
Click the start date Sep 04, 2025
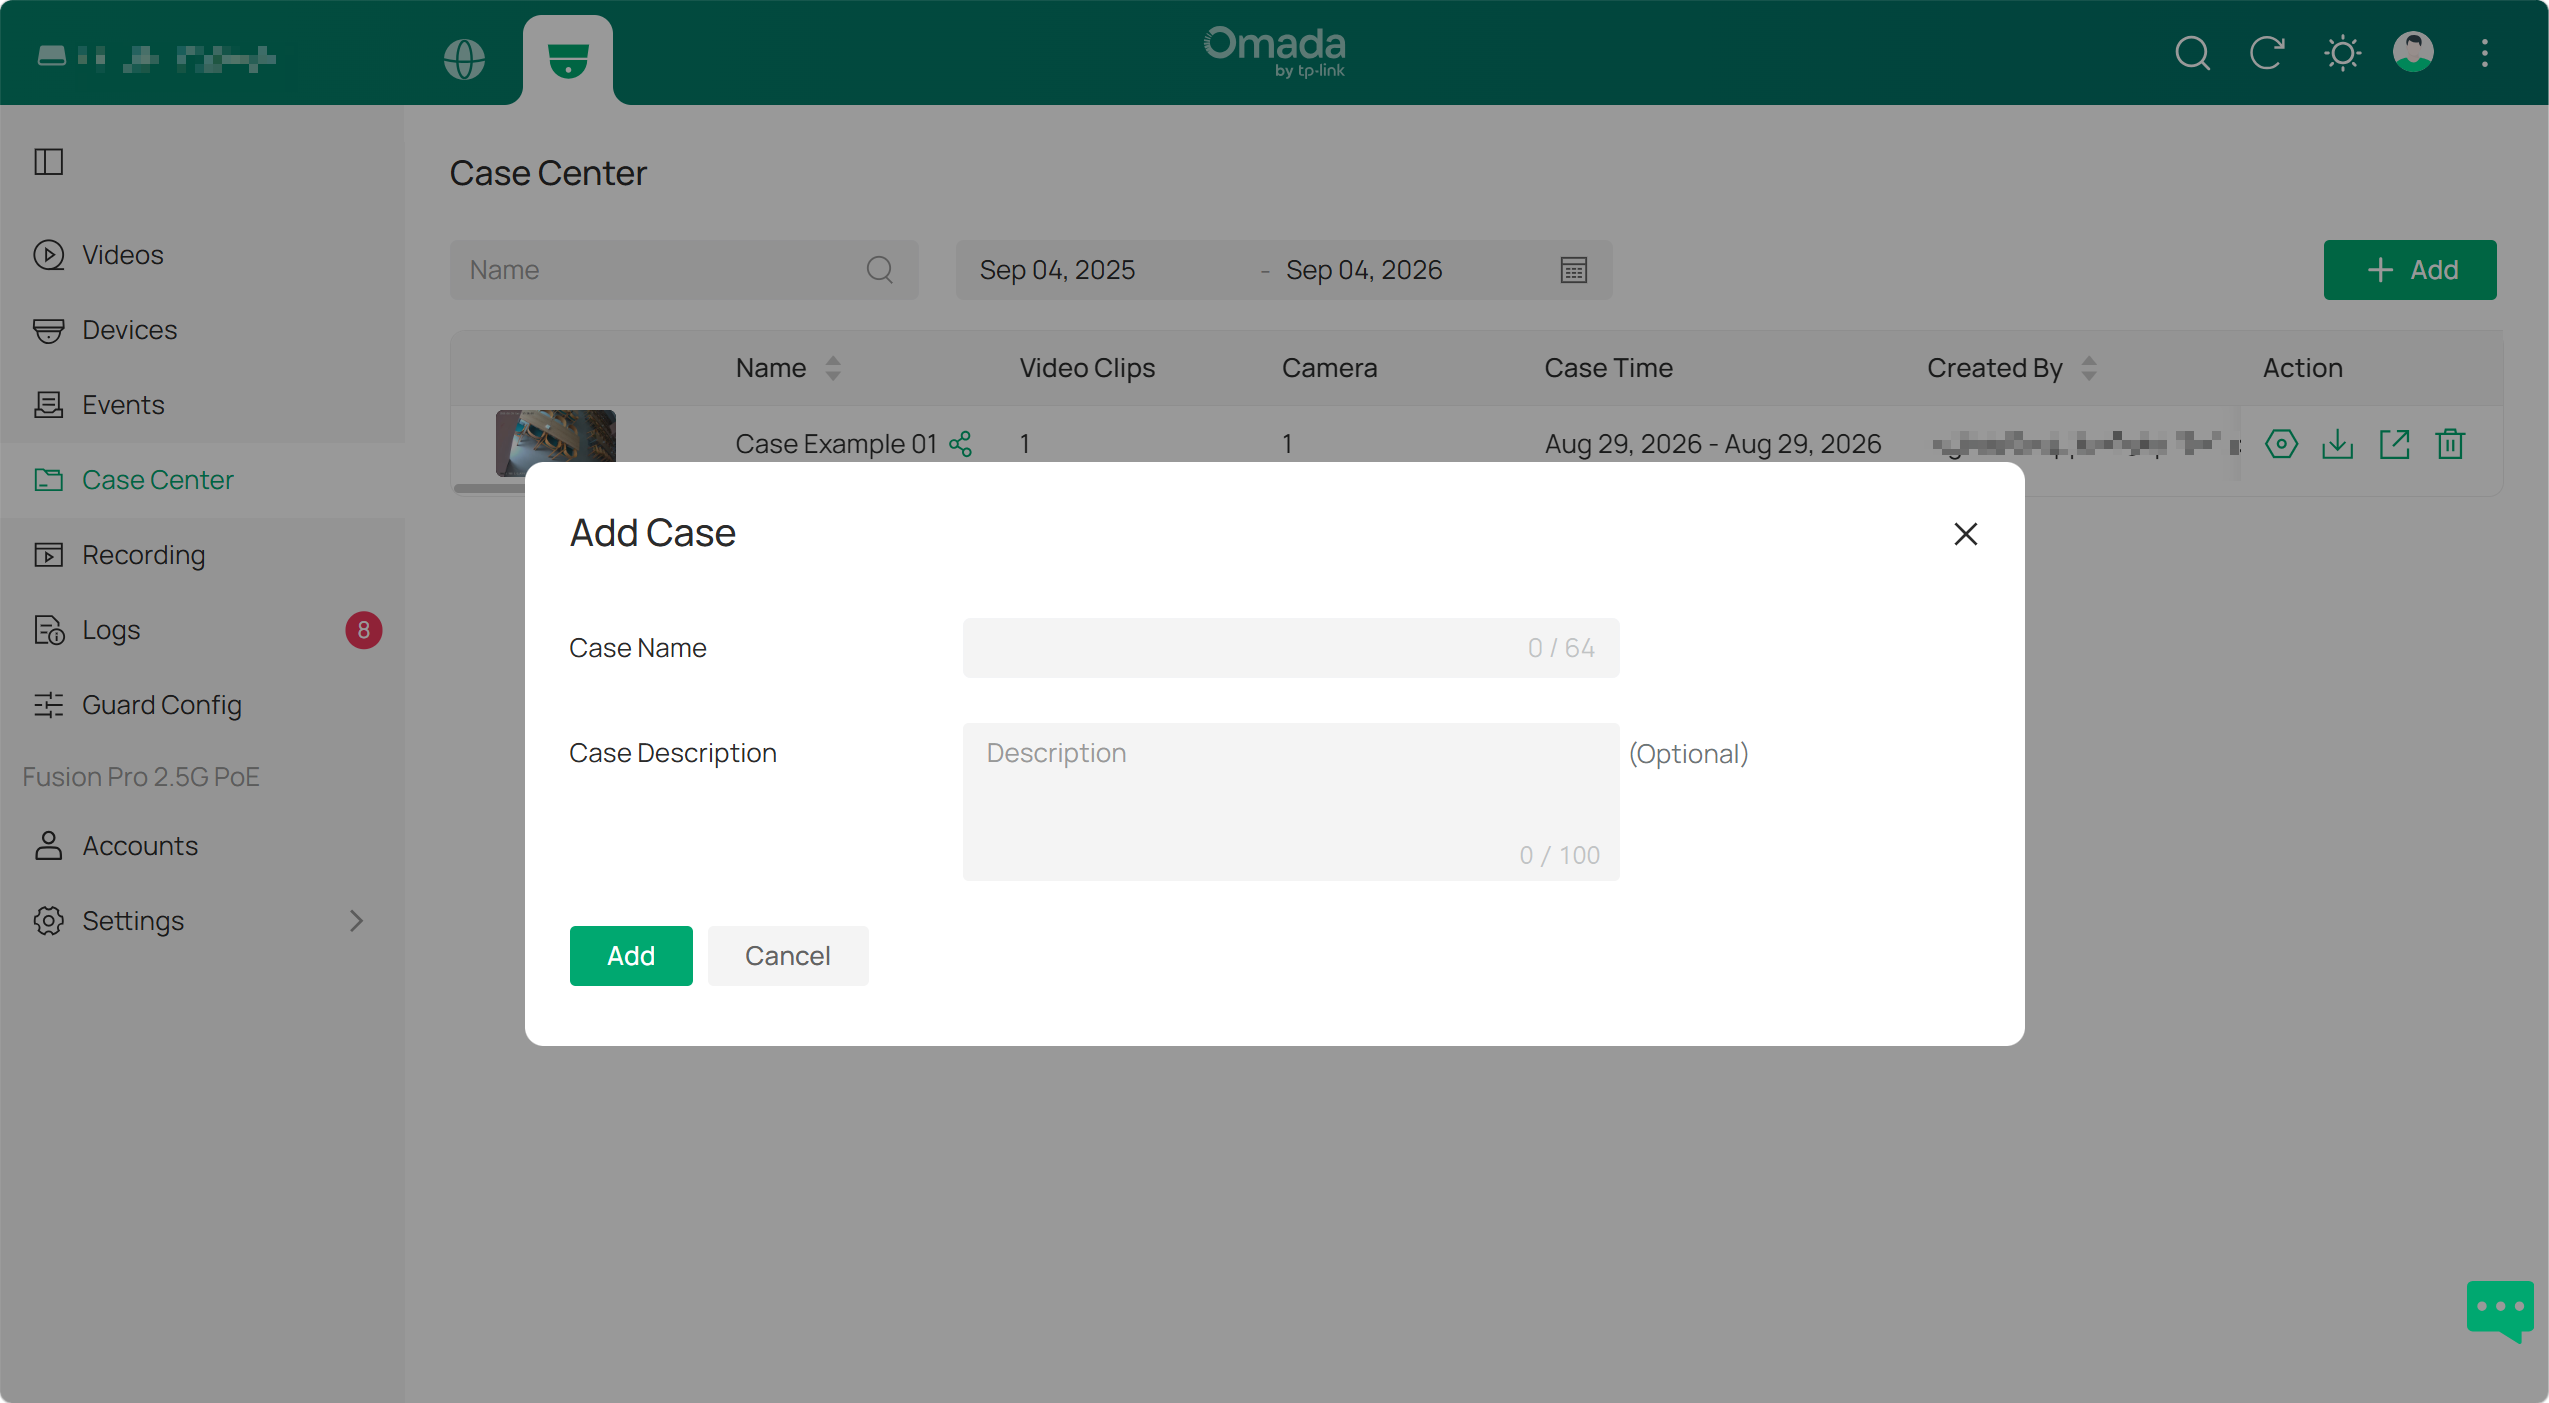point(1057,270)
